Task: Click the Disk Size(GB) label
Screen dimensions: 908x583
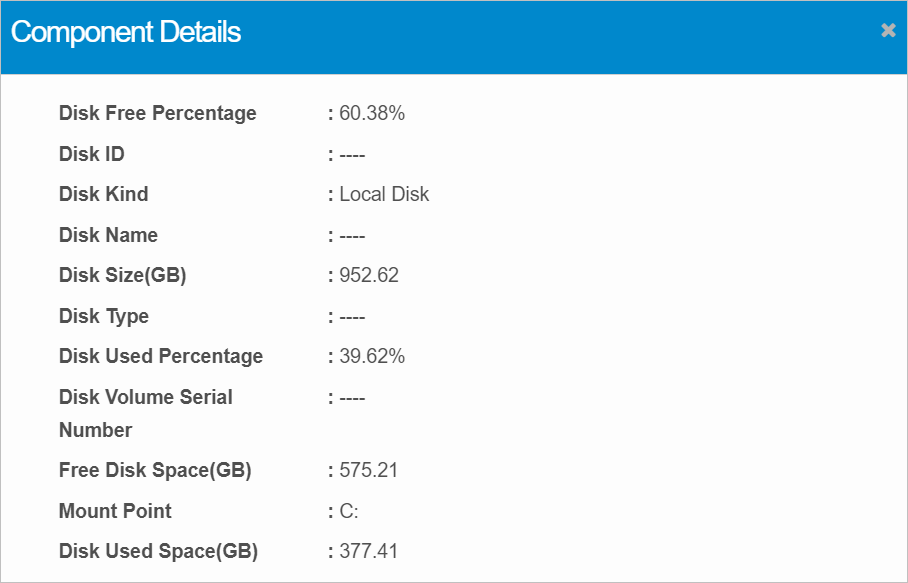Action: [123, 275]
